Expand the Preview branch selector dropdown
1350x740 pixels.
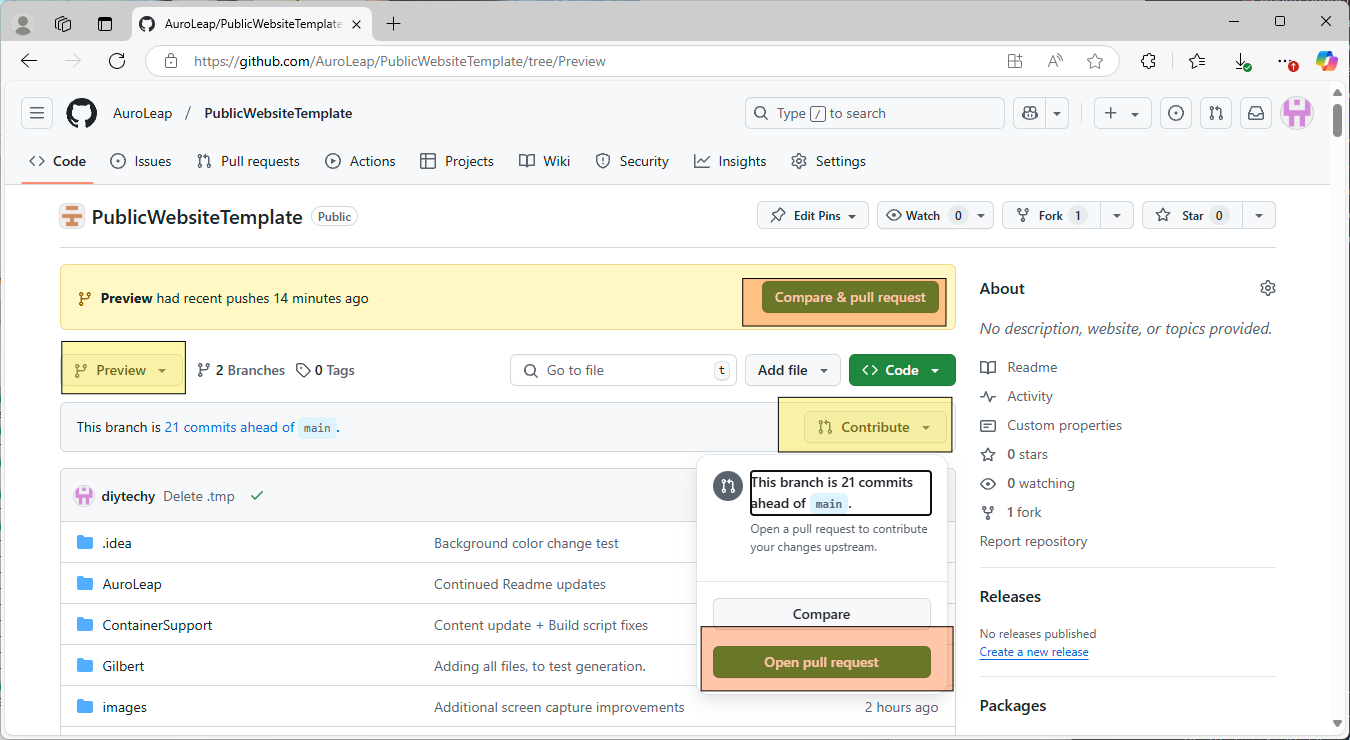(x=122, y=370)
